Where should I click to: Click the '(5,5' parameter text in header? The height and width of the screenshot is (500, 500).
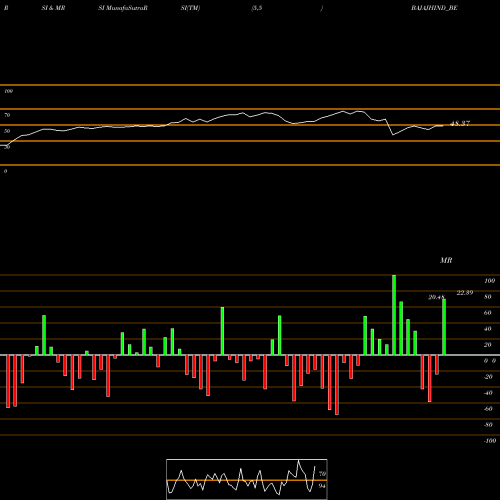[x=257, y=8]
